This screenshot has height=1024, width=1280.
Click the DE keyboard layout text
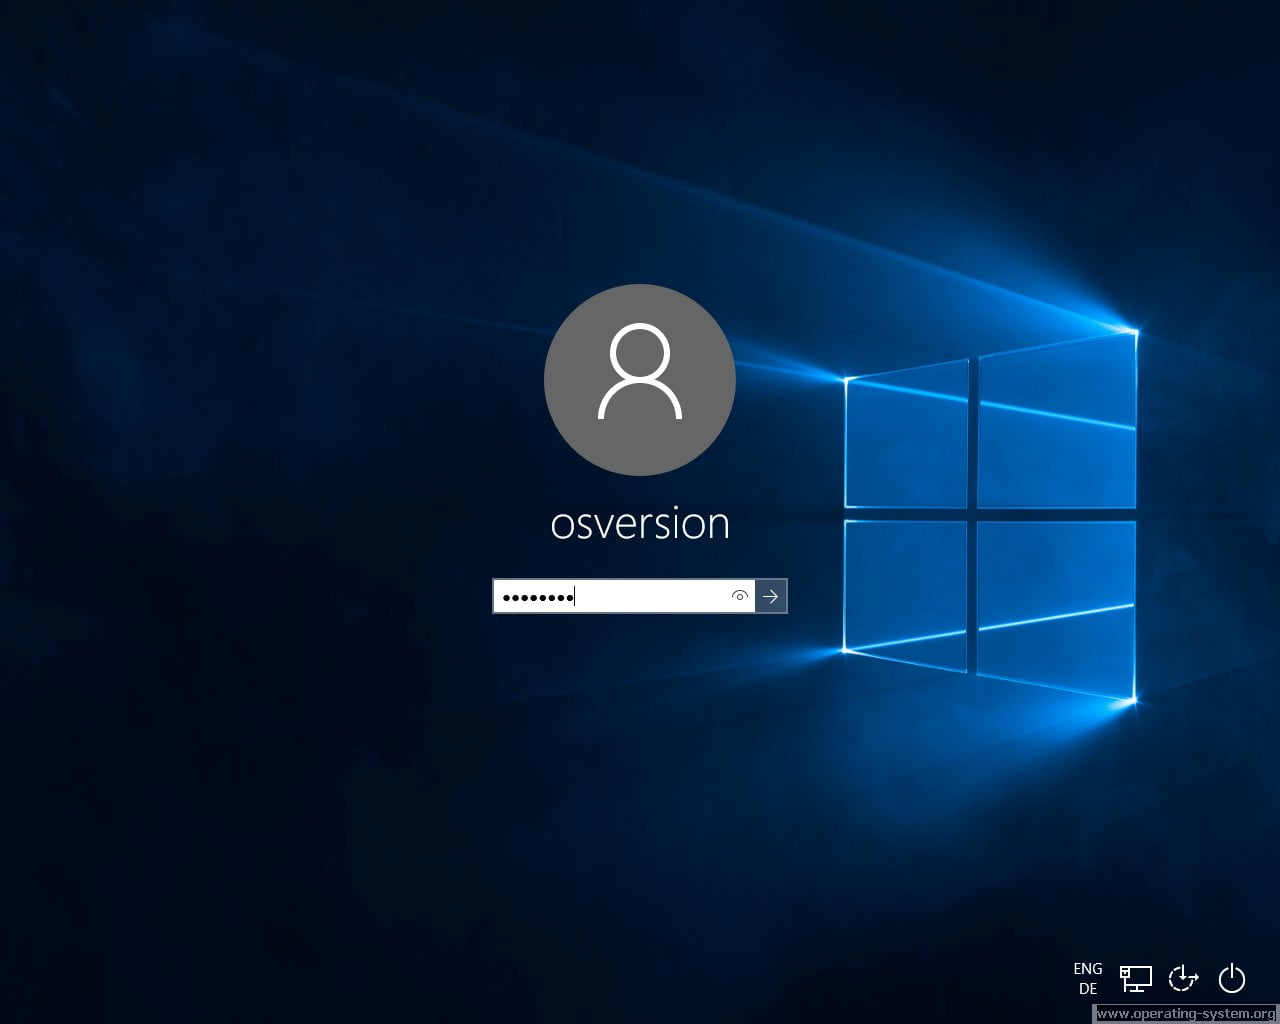coord(1088,989)
